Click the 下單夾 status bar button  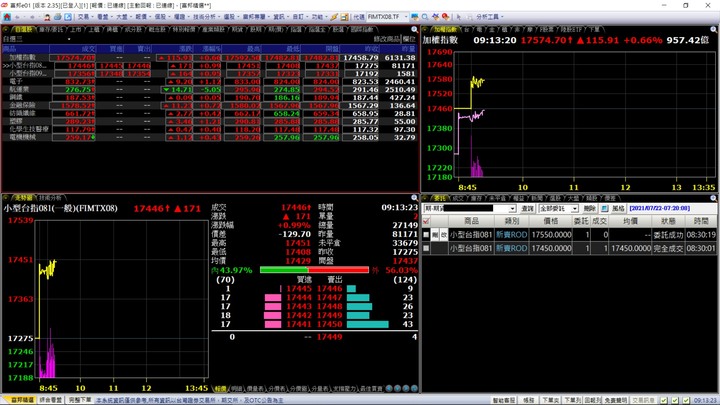tap(550, 400)
